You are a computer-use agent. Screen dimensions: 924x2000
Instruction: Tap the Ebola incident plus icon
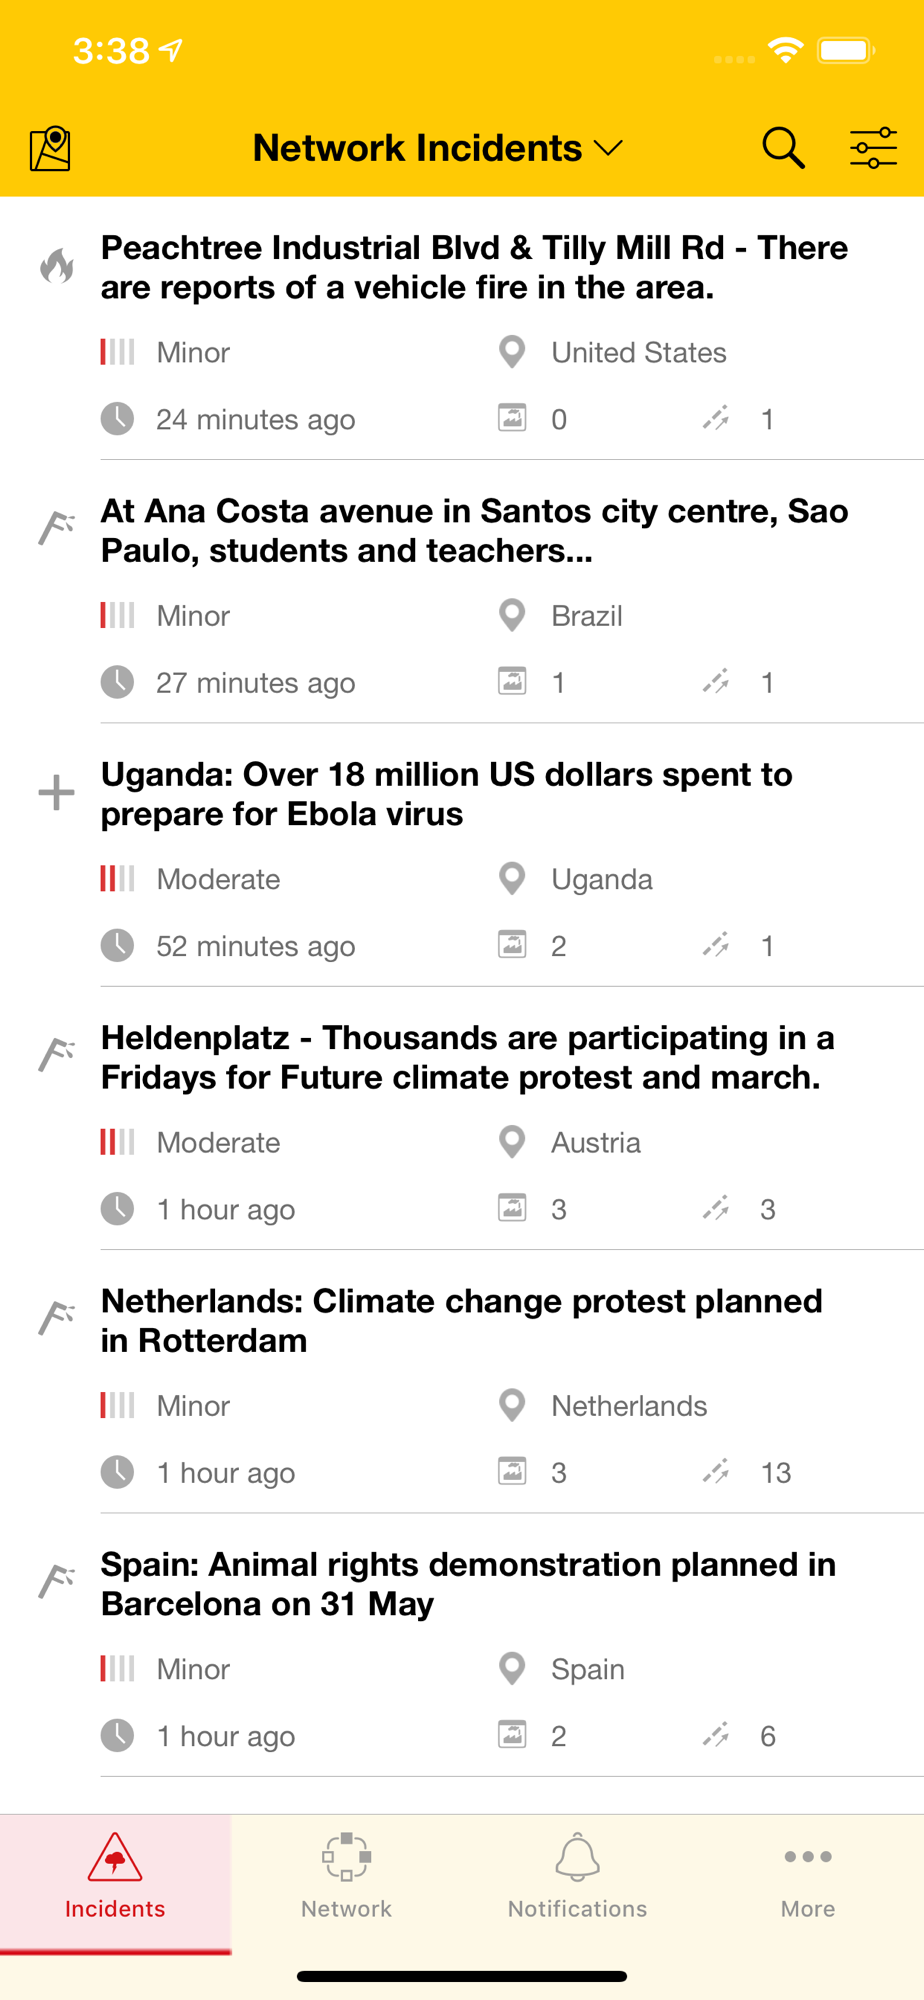tap(56, 793)
